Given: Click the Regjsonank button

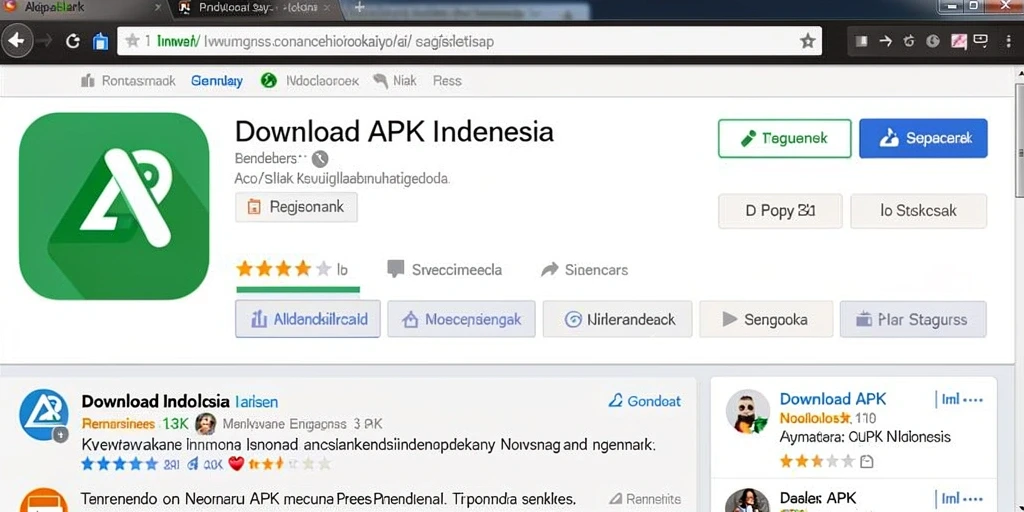Looking at the screenshot, I should [296, 207].
